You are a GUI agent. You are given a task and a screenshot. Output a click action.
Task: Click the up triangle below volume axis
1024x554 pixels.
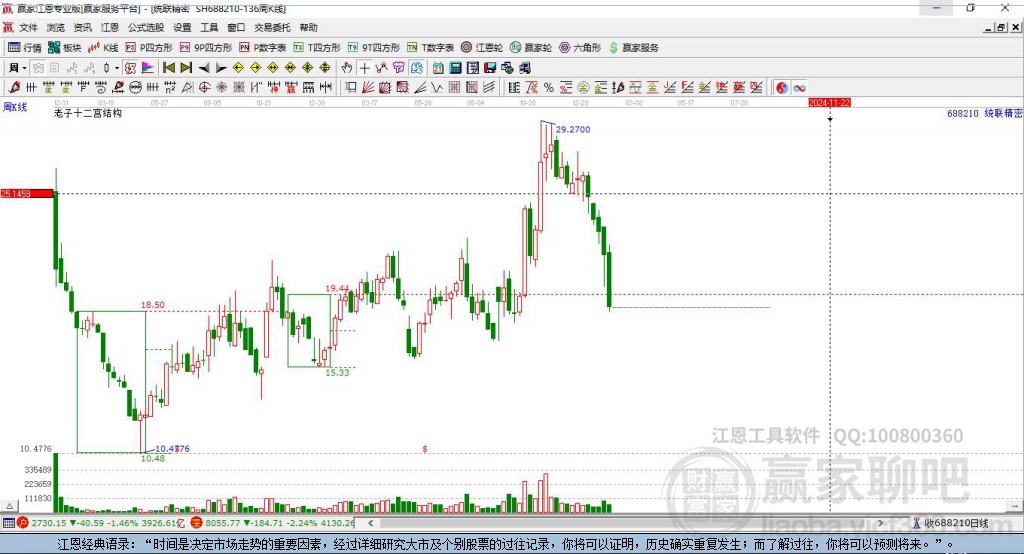tap(9, 506)
